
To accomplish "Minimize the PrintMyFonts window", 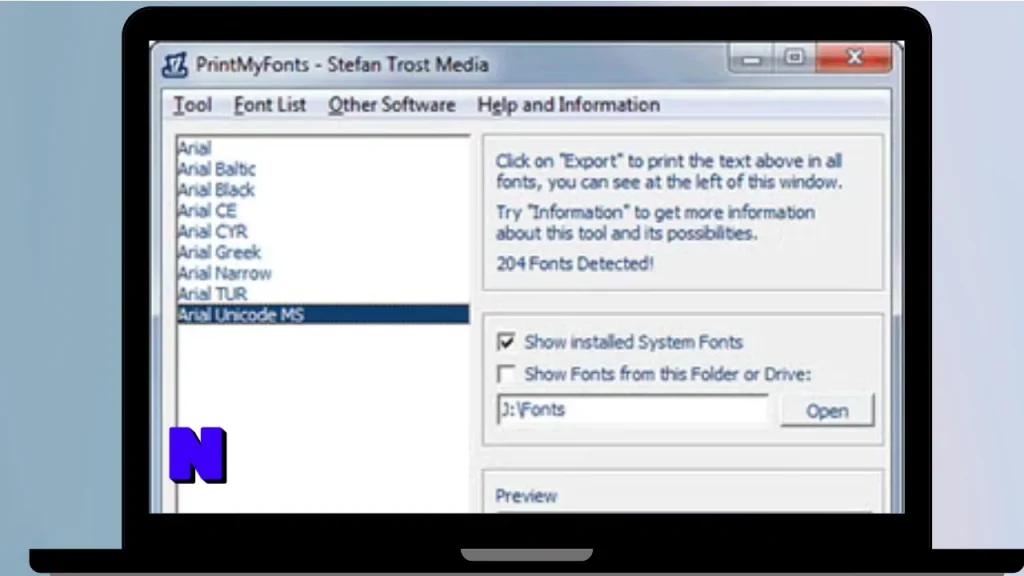I will point(751,59).
